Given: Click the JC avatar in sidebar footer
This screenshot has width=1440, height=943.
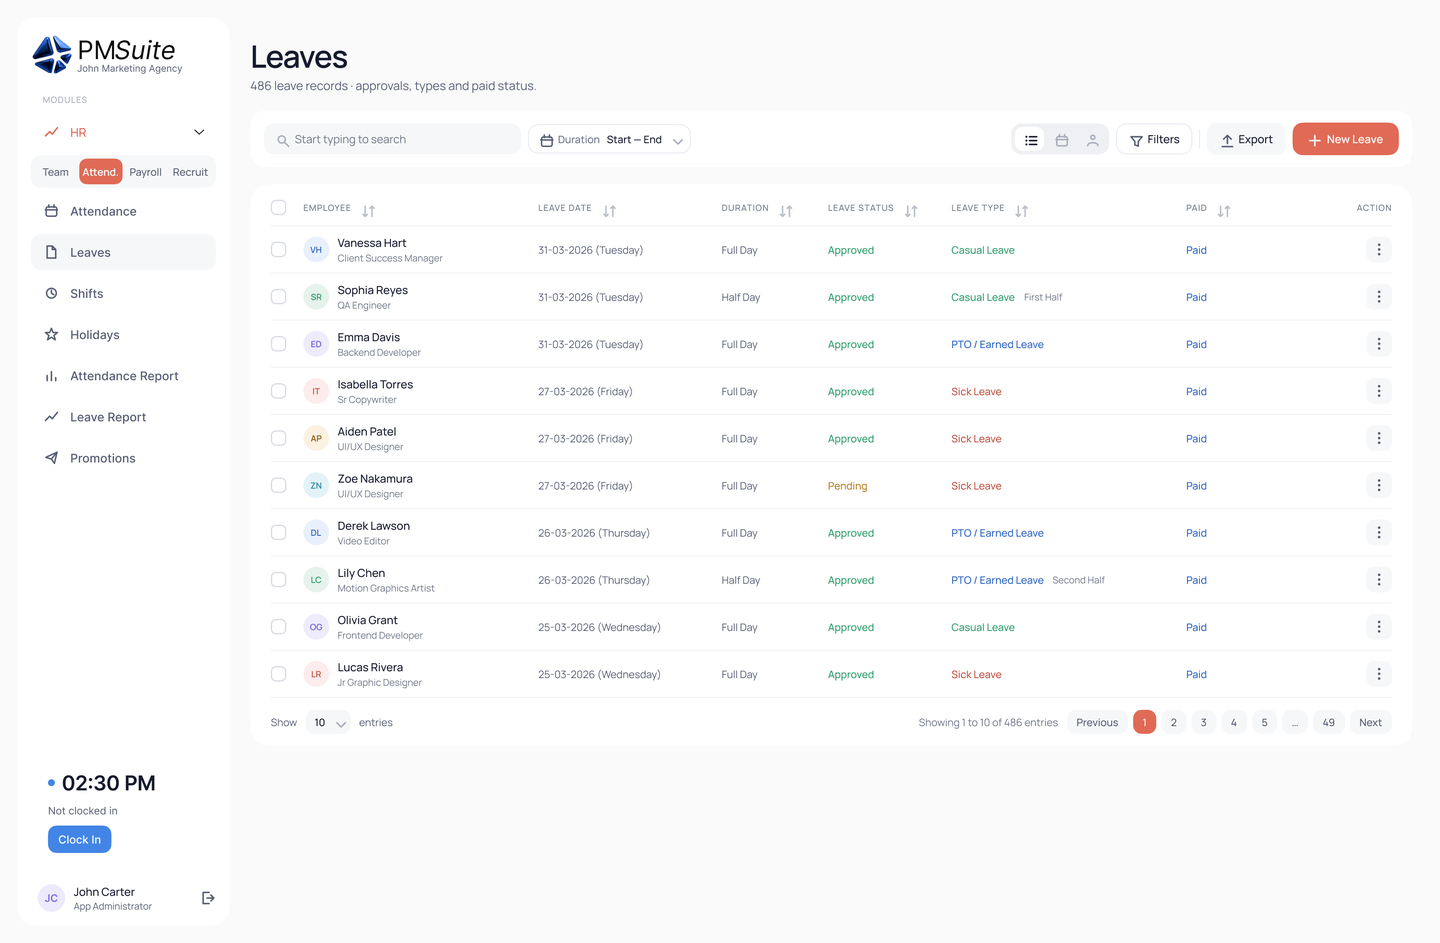Looking at the screenshot, I should coord(51,898).
